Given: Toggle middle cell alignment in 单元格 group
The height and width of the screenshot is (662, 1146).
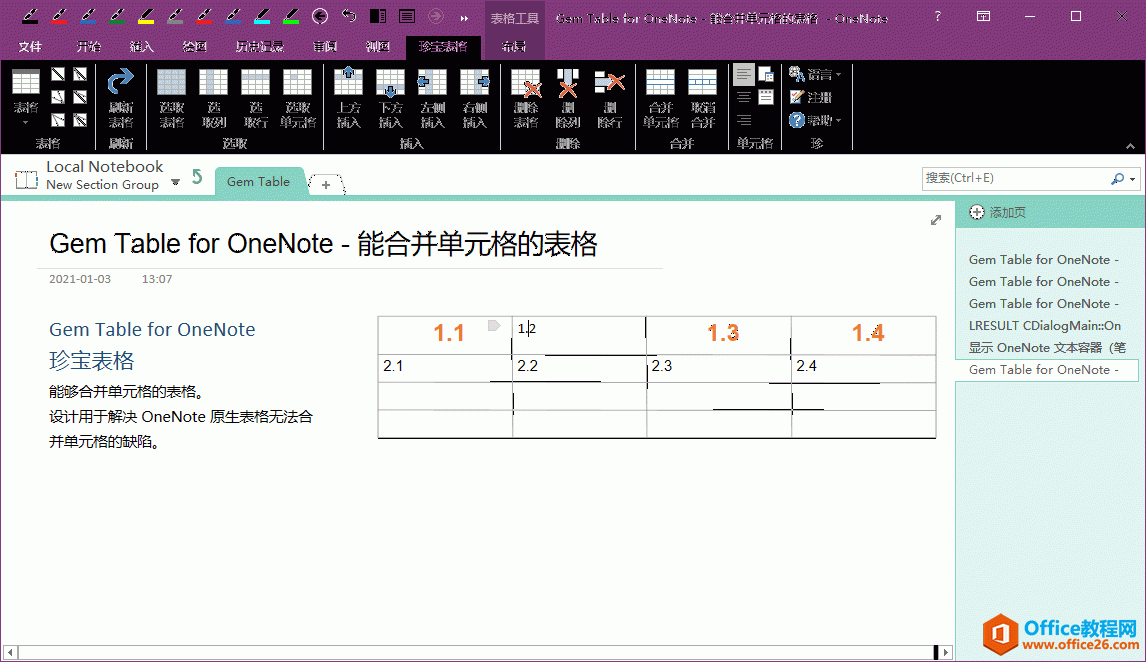Looking at the screenshot, I should [742, 95].
